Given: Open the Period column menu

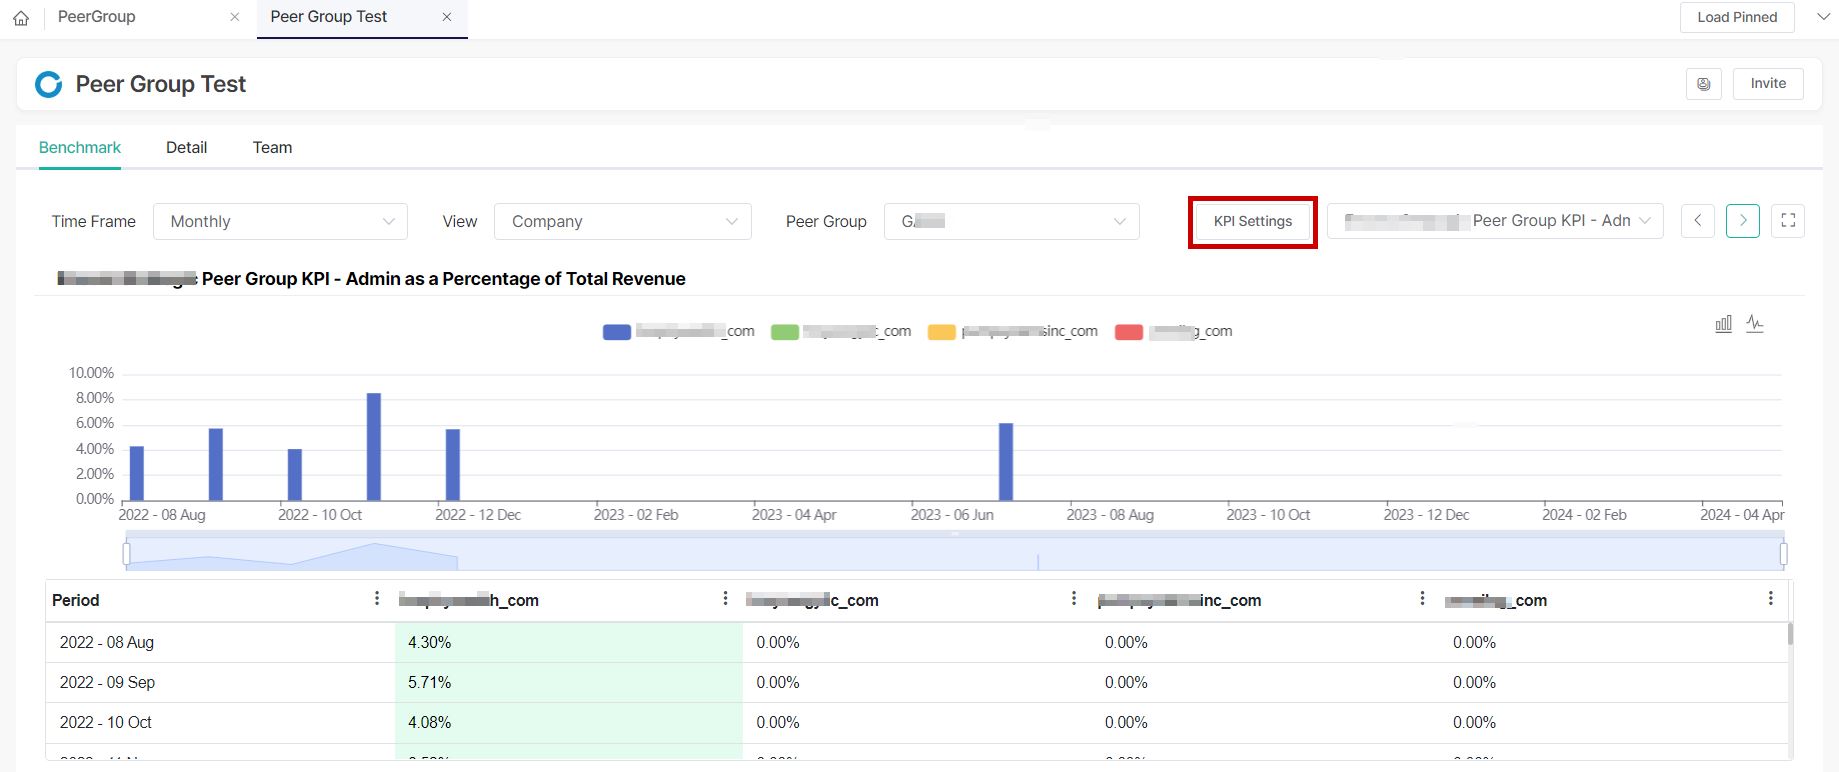Looking at the screenshot, I should [x=377, y=598].
